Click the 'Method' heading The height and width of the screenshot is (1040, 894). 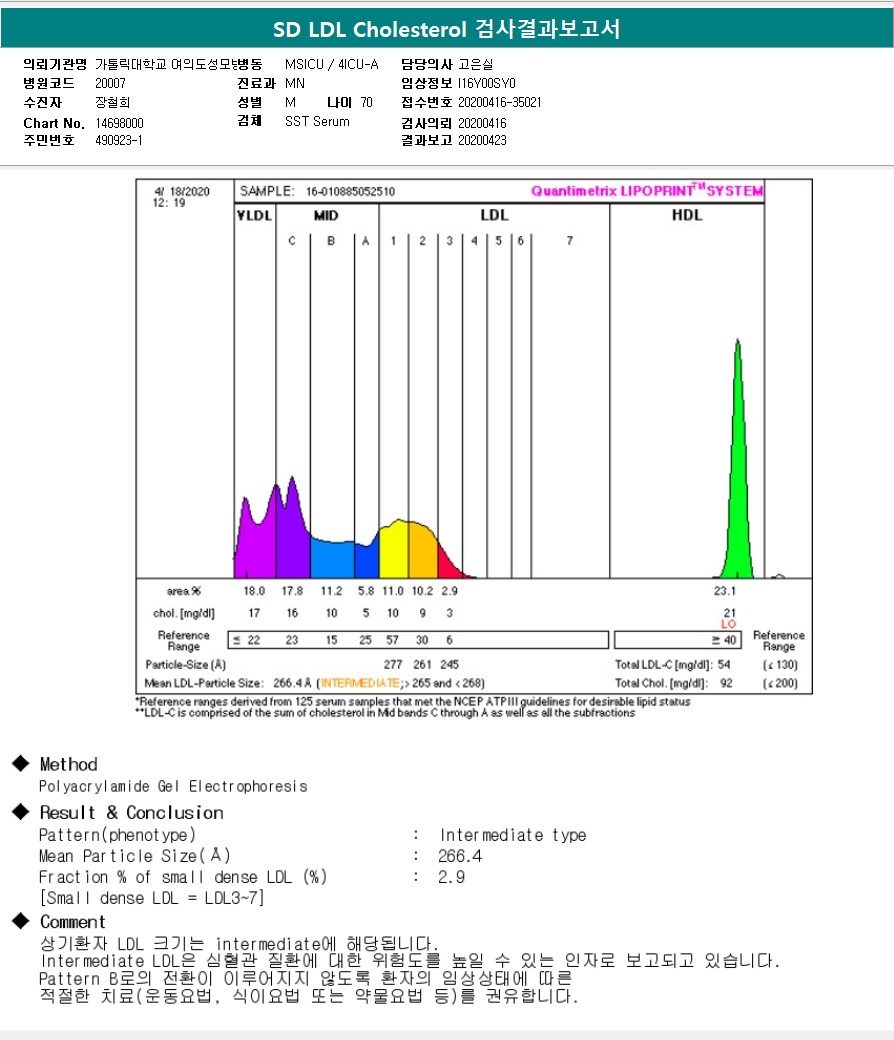68,765
